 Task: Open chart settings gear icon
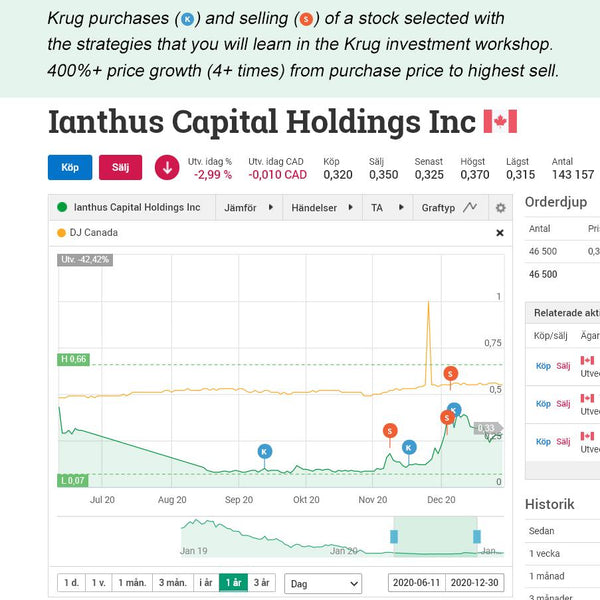(501, 208)
